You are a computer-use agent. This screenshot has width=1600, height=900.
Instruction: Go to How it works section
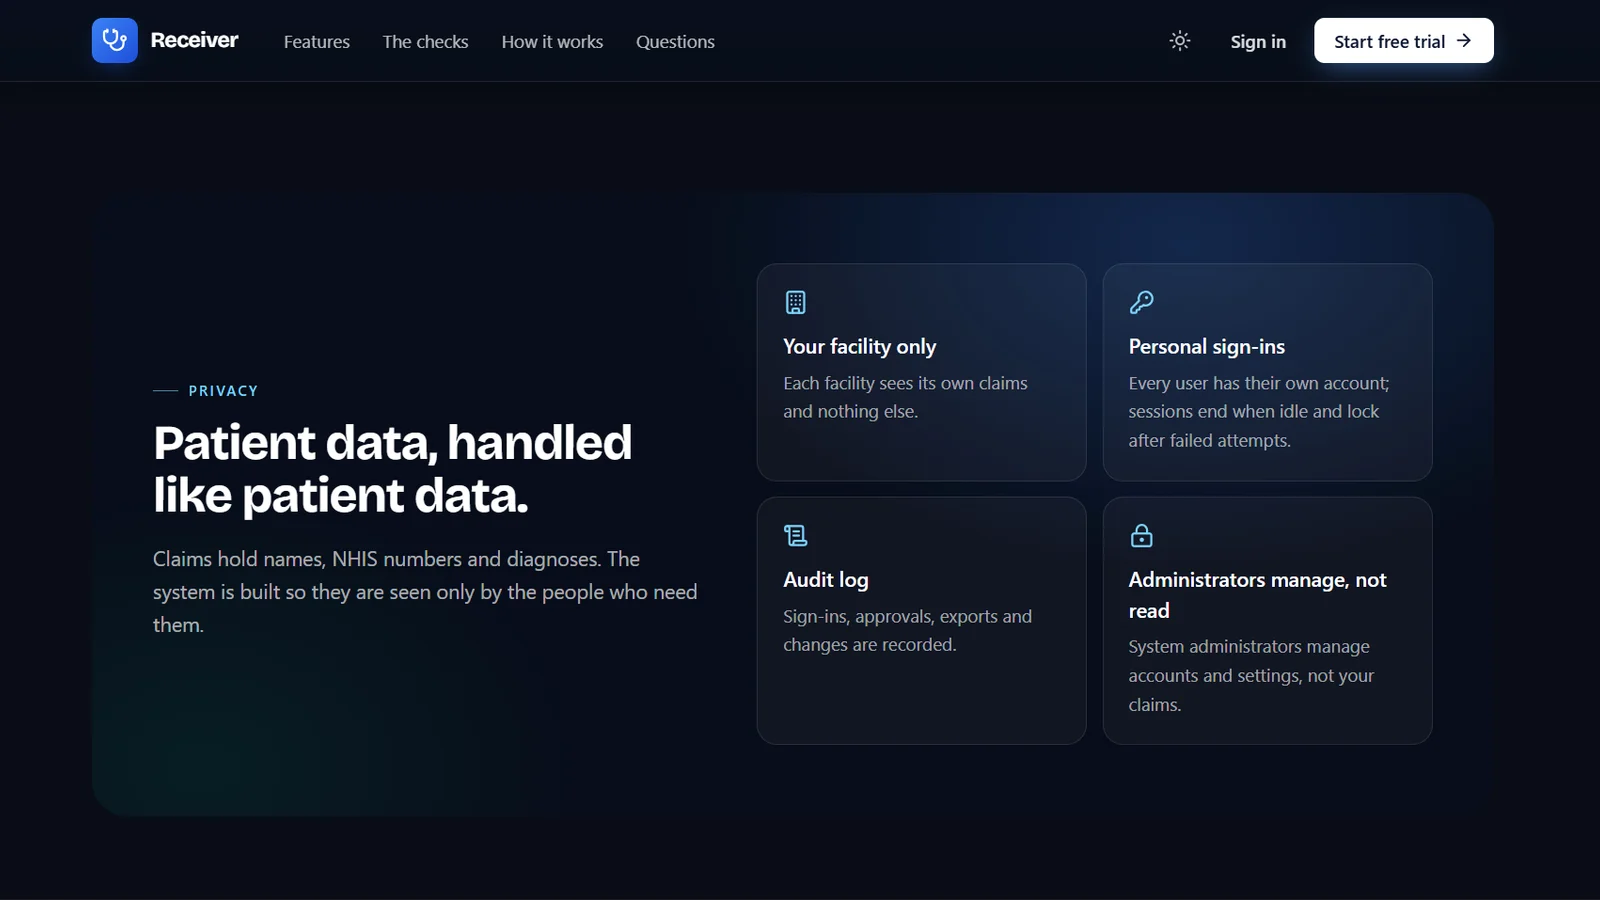coord(552,42)
